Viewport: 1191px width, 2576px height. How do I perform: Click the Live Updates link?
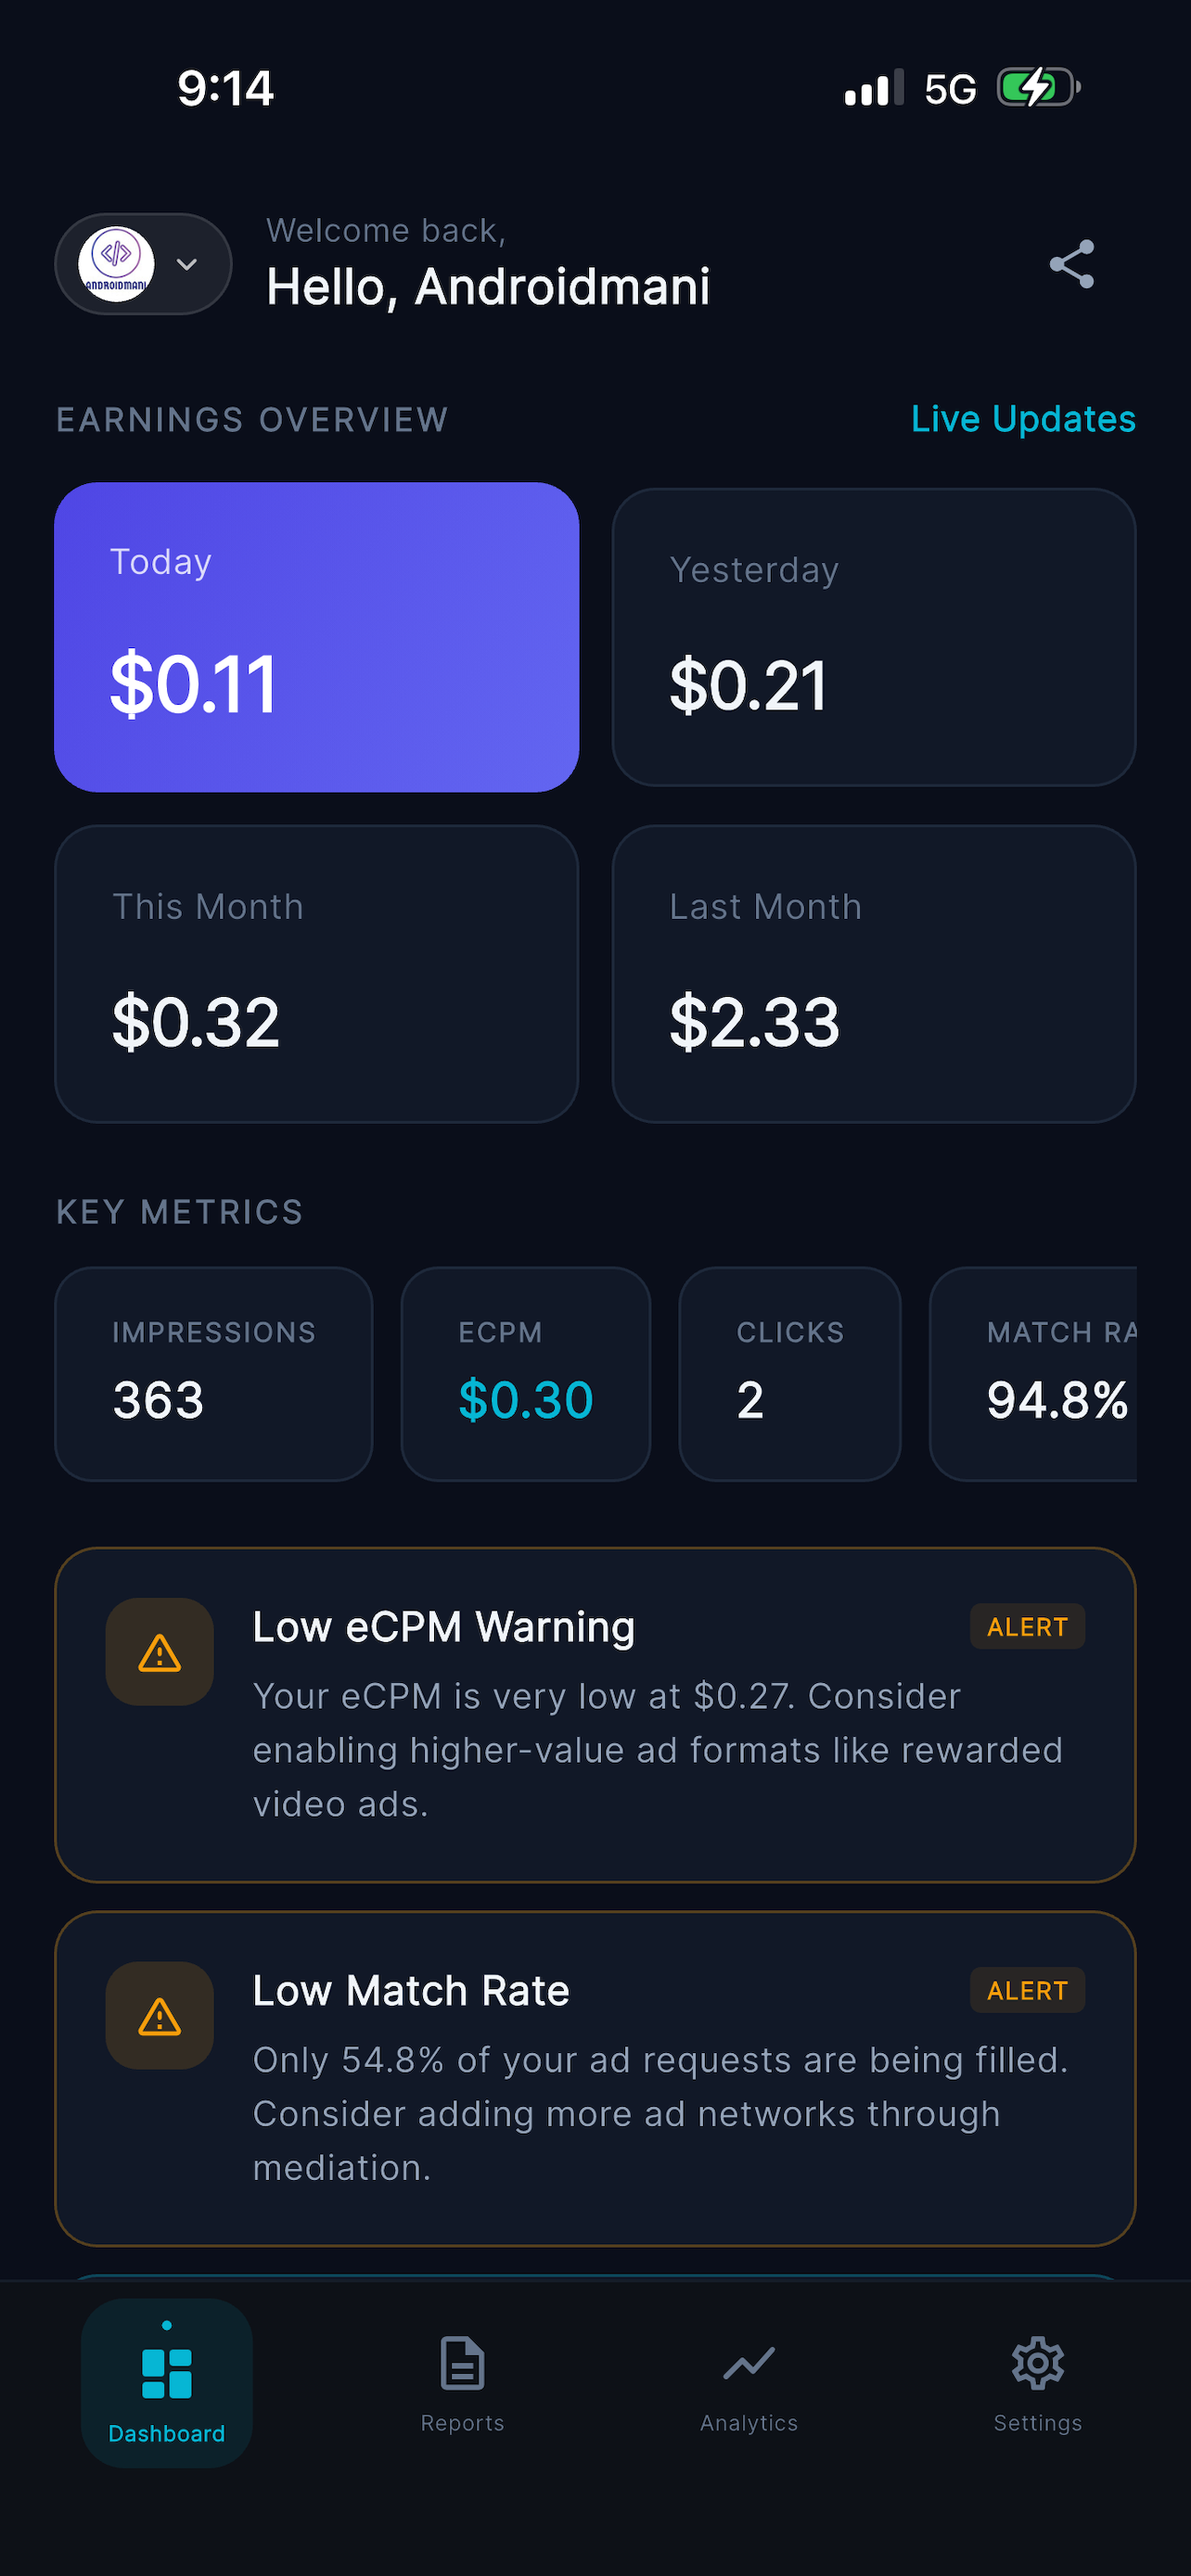[1023, 419]
